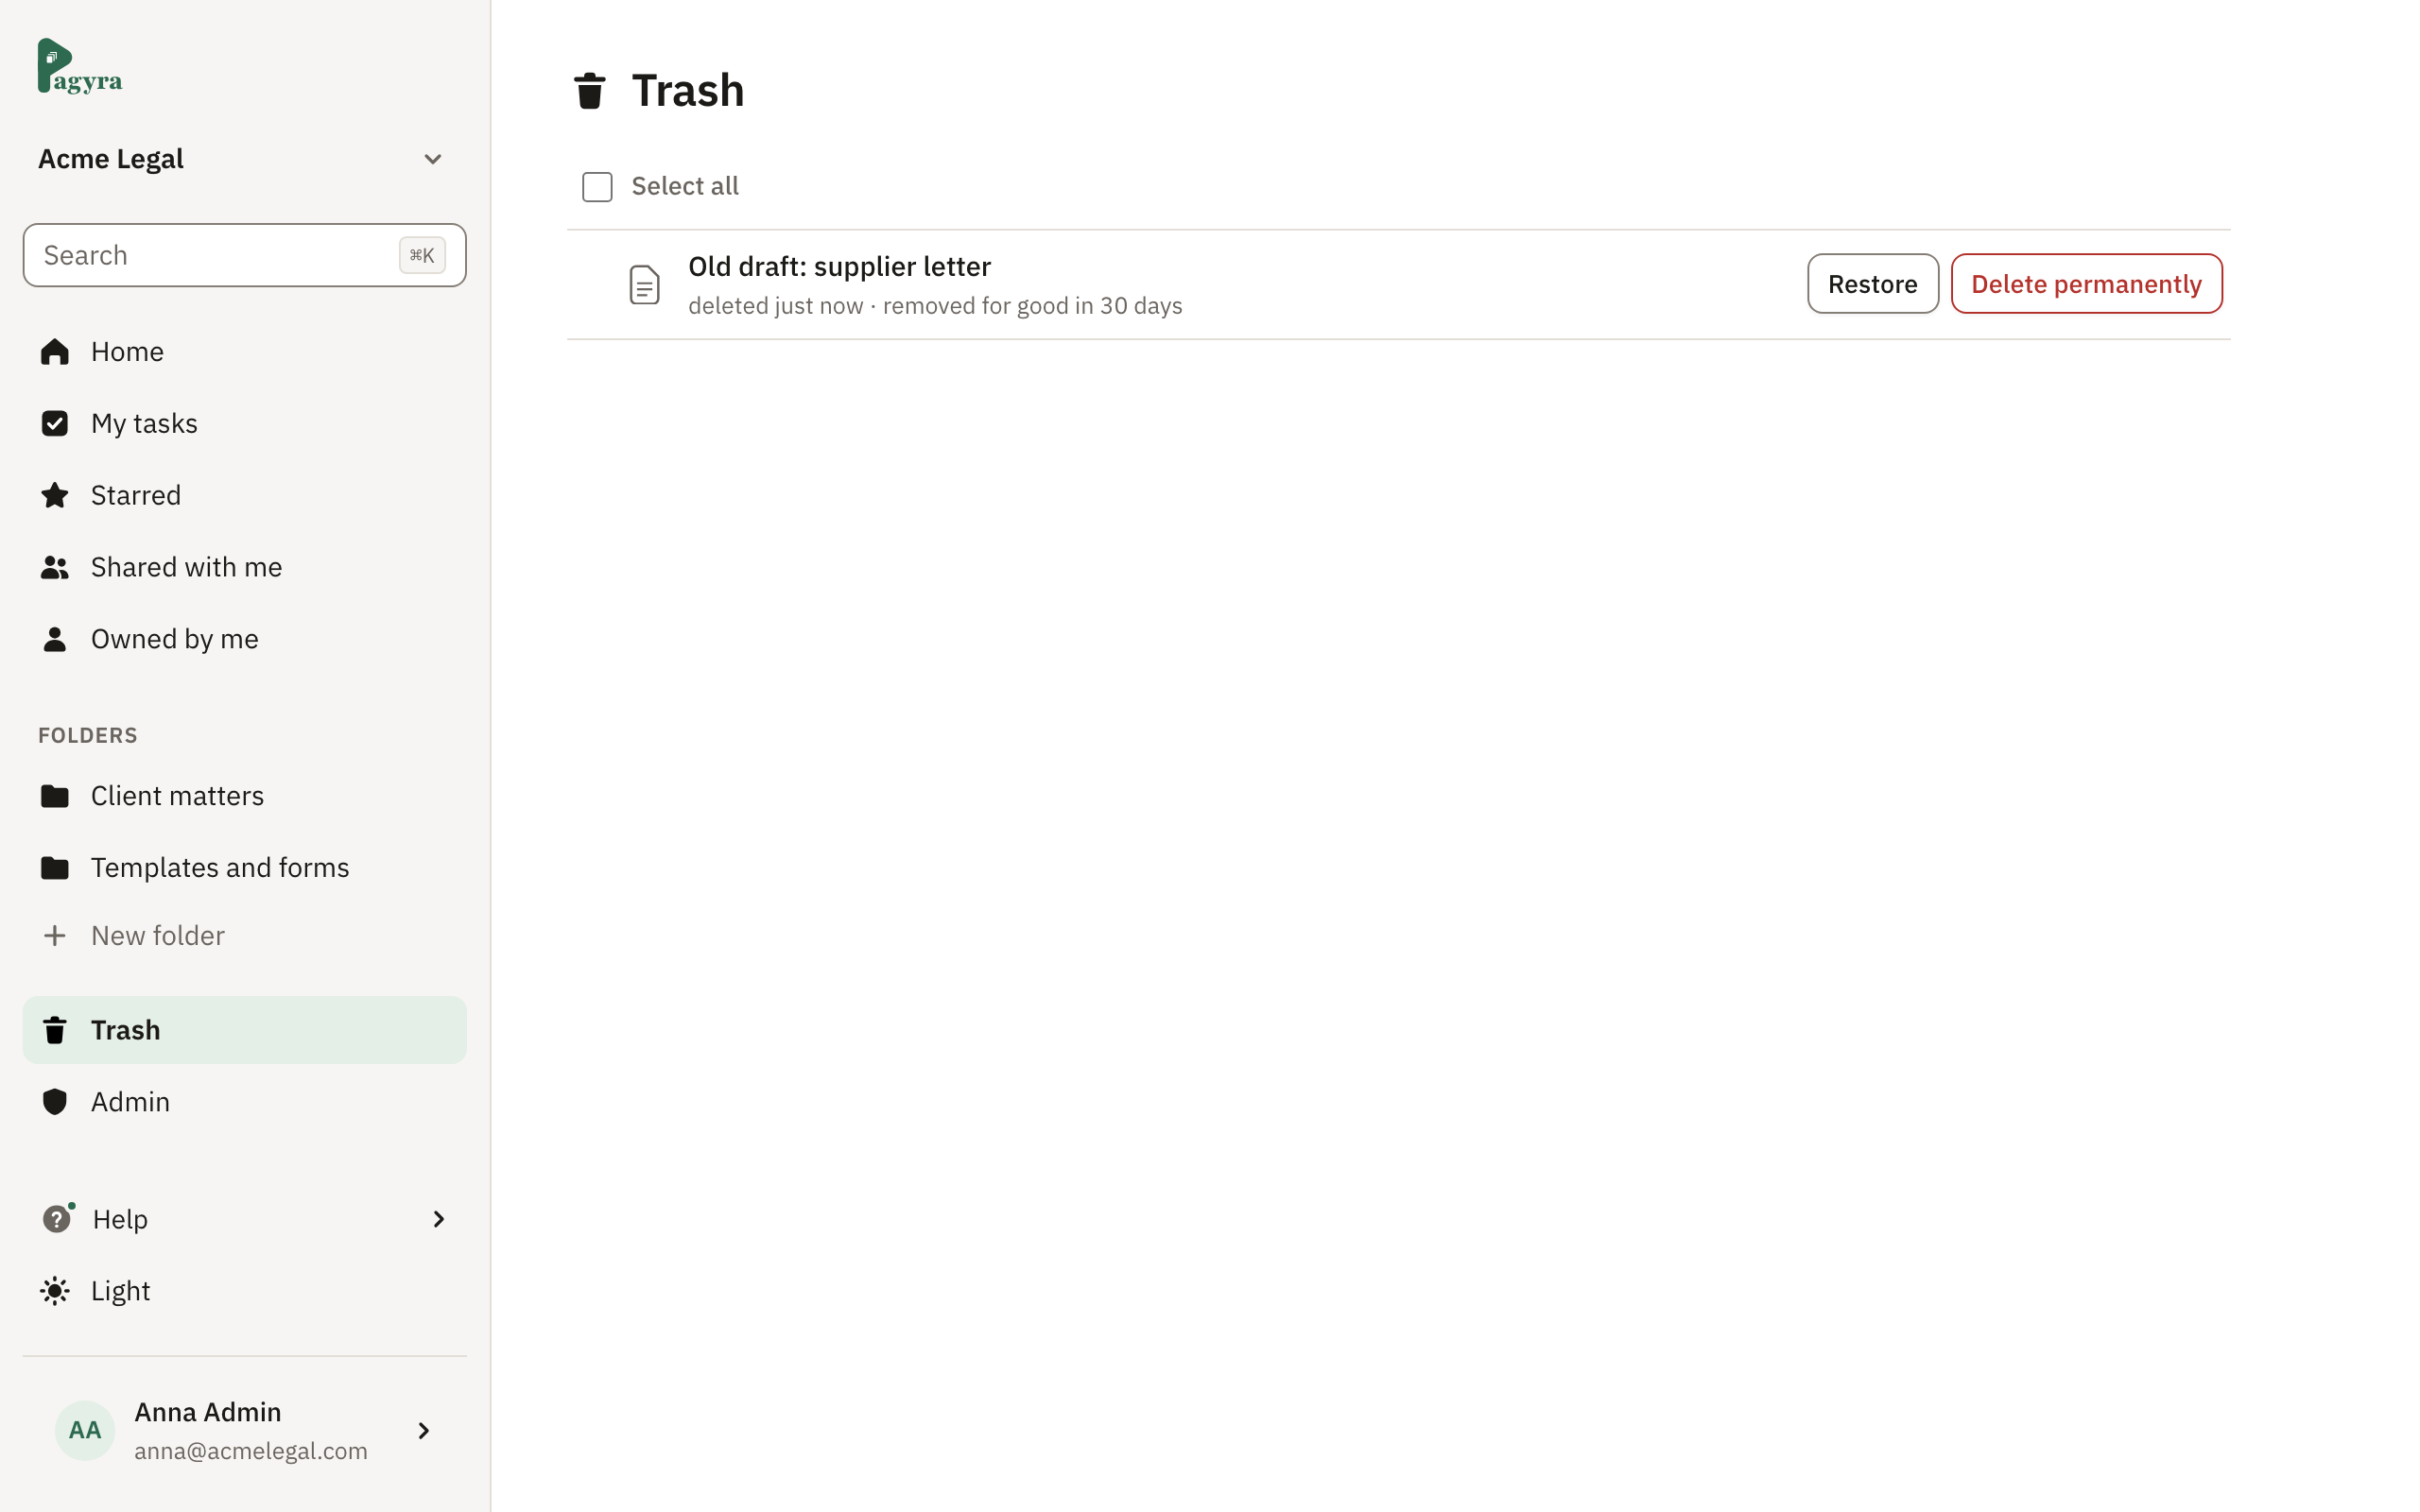2420x1512 pixels.
Task: Open the Owned by me view
Action: coord(244,639)
